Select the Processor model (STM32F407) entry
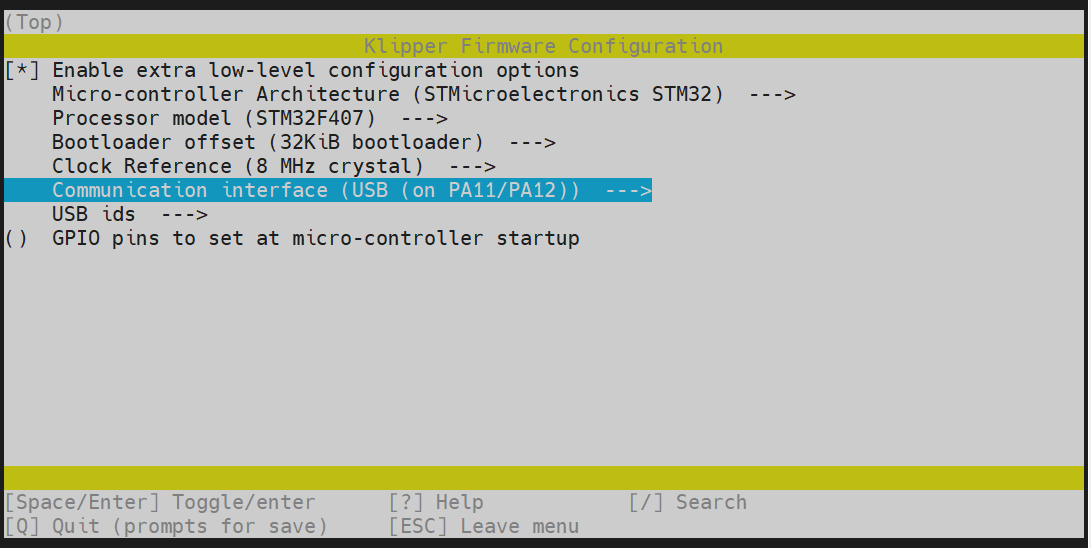 214,119
